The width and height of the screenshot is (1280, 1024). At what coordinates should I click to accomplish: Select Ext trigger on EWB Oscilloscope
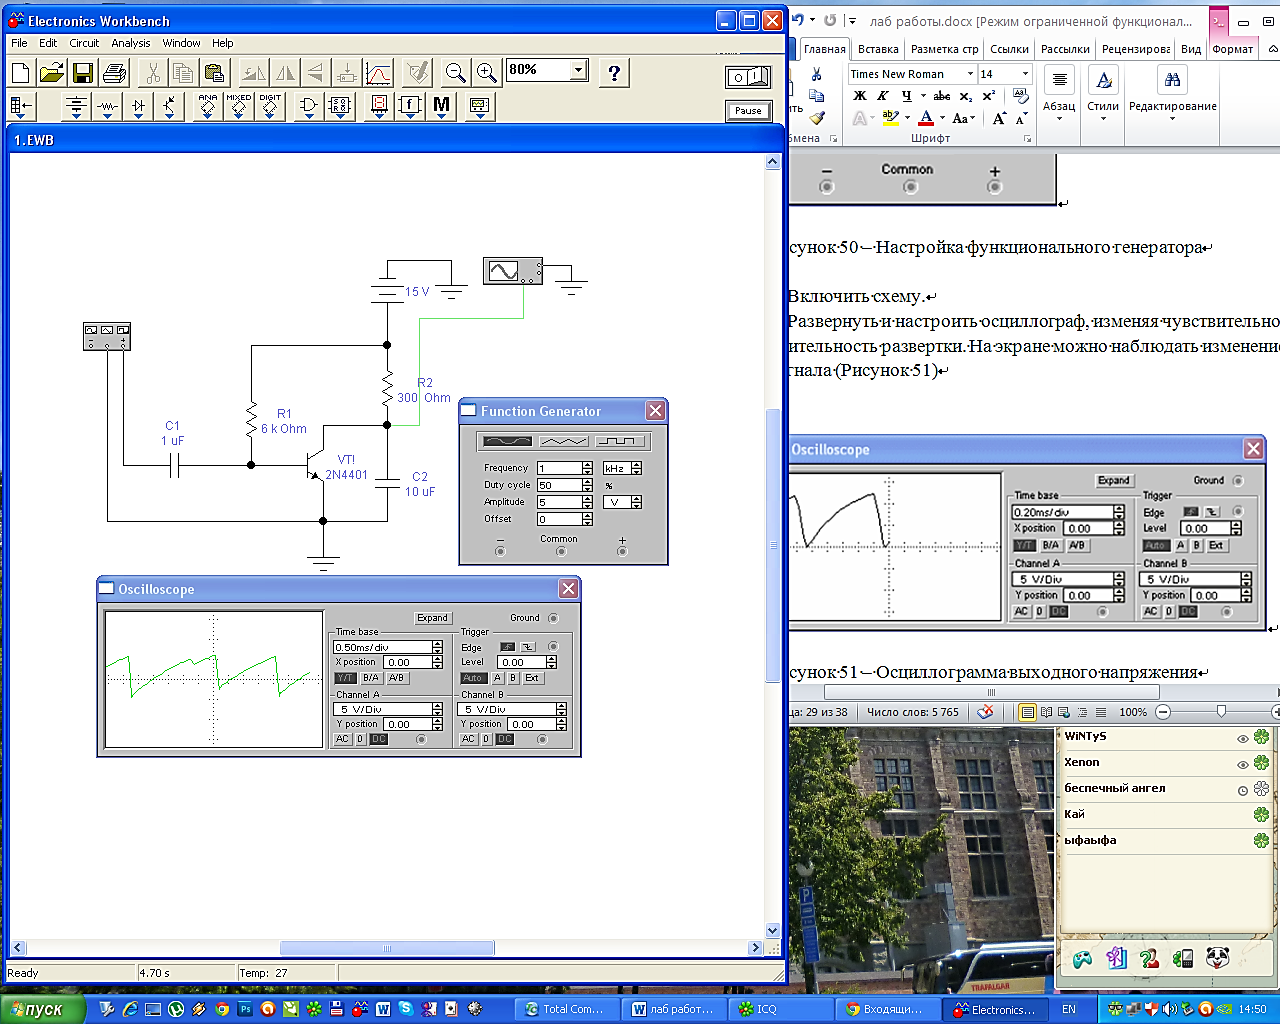pyautogui.click(x=532, y=678)
